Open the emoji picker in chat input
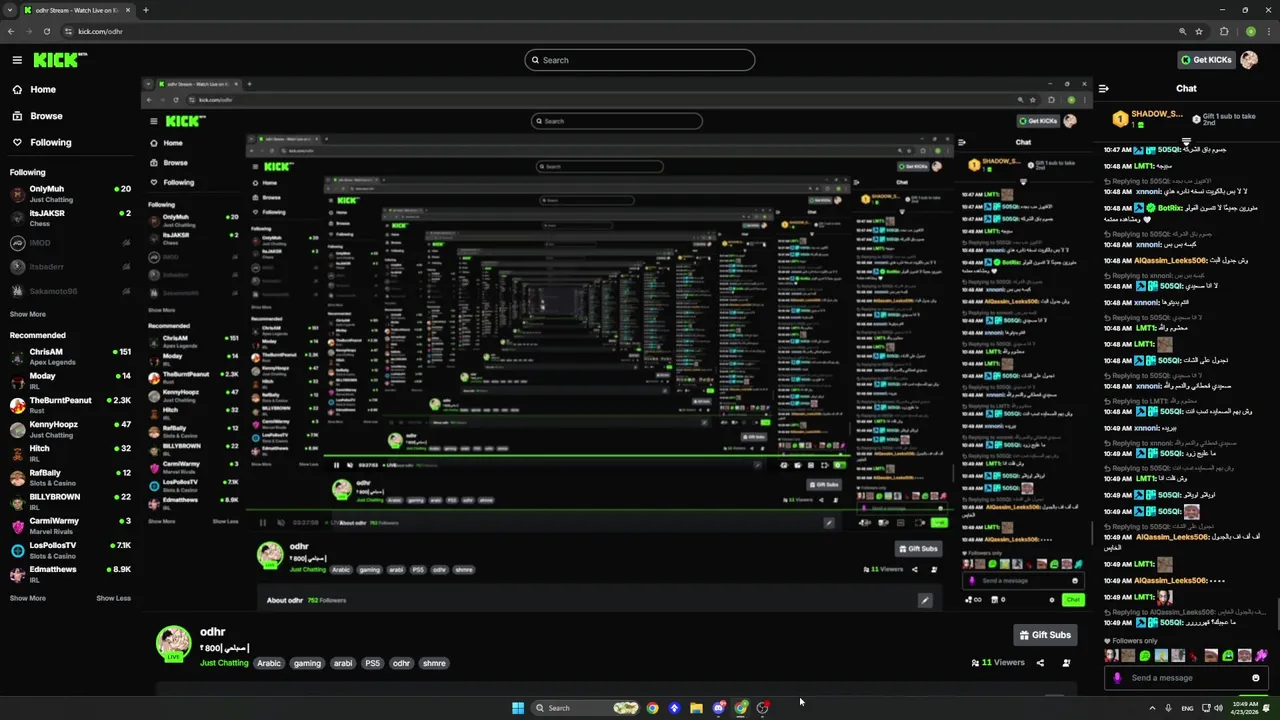The image size is (1280, 720). point(1256,678)
